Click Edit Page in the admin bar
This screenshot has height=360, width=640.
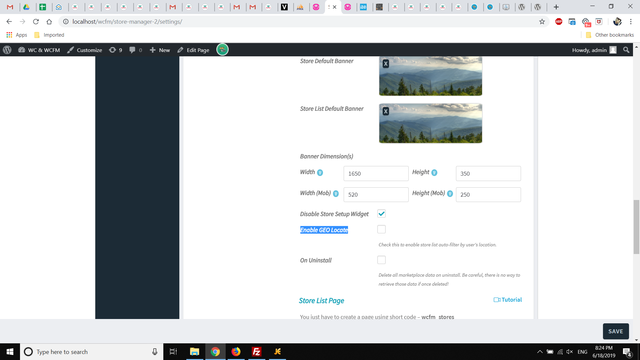tap(193, 50)
